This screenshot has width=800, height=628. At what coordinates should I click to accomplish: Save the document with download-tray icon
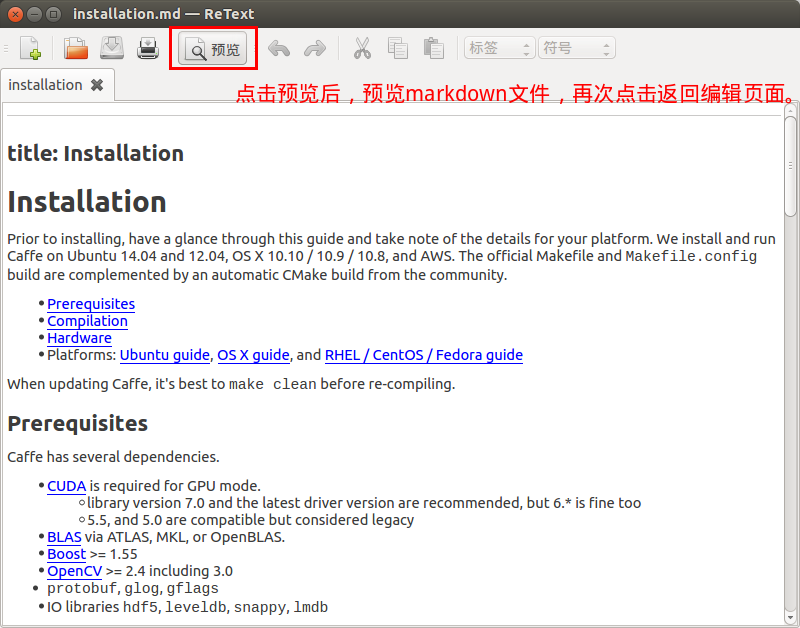pos(112,48)
